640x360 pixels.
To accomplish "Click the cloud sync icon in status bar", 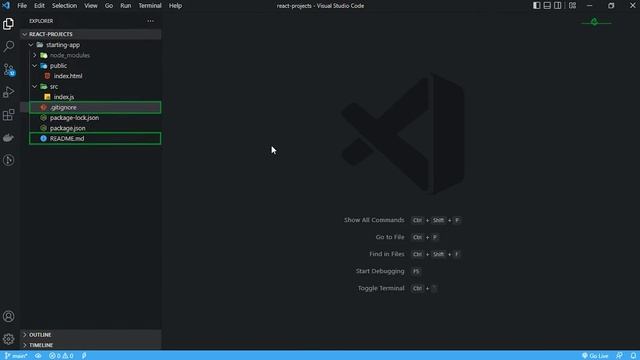I will (38, 356).
